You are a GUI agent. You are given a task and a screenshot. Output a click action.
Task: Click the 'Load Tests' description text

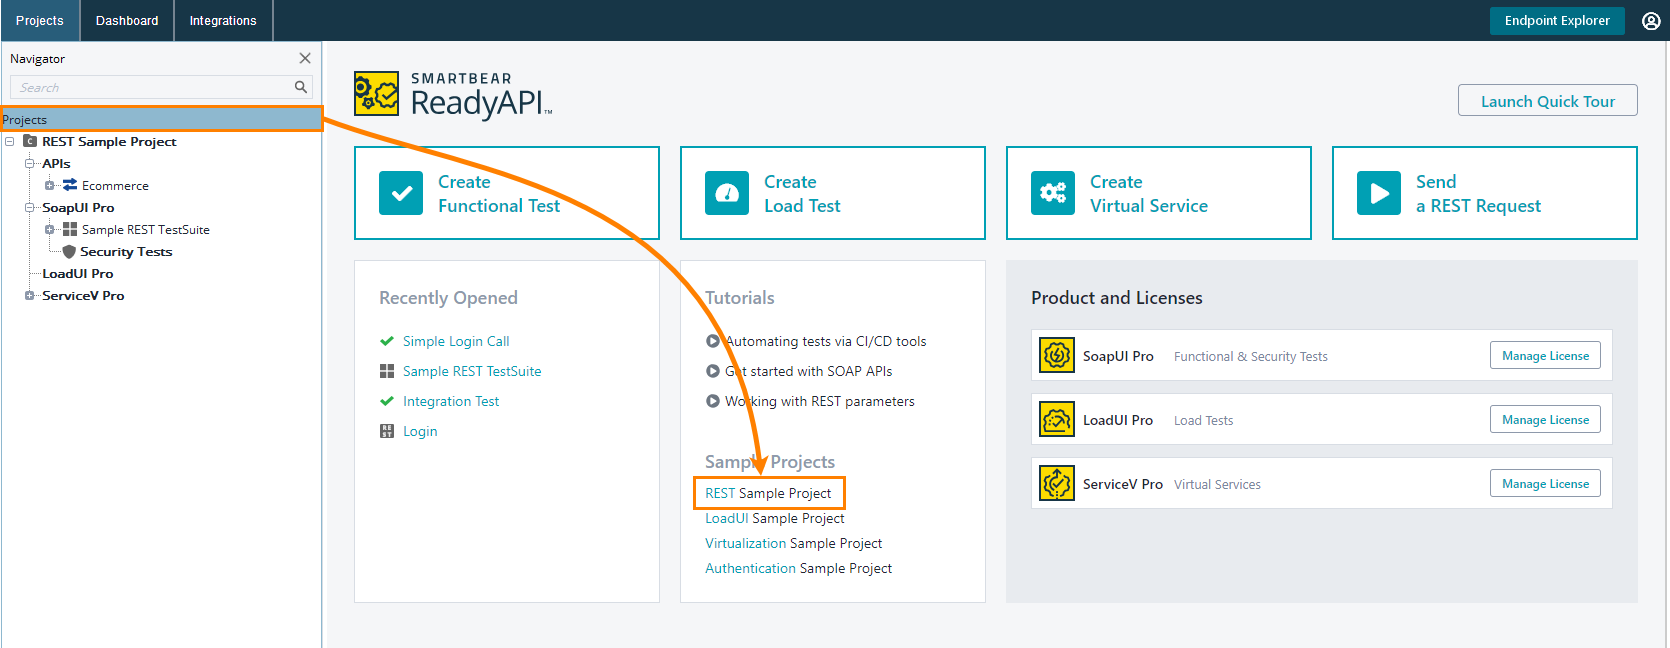pos(1204,420)
